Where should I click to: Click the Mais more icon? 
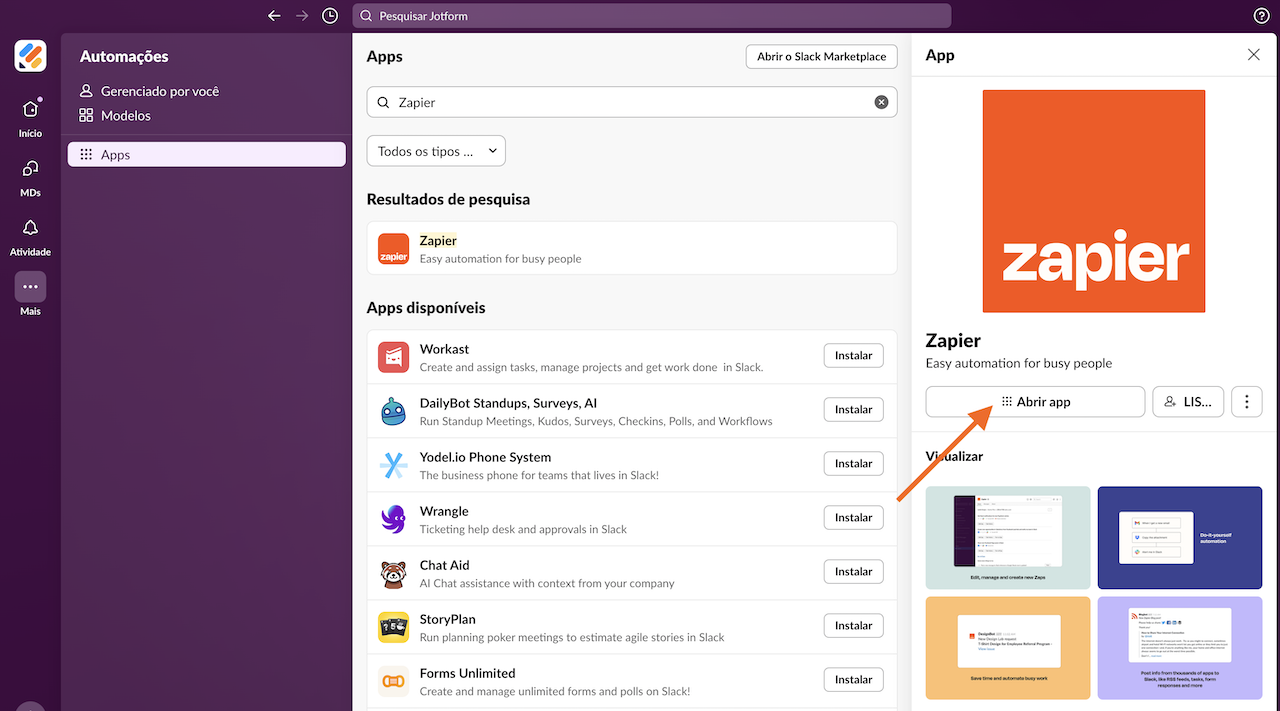[30, 287]
